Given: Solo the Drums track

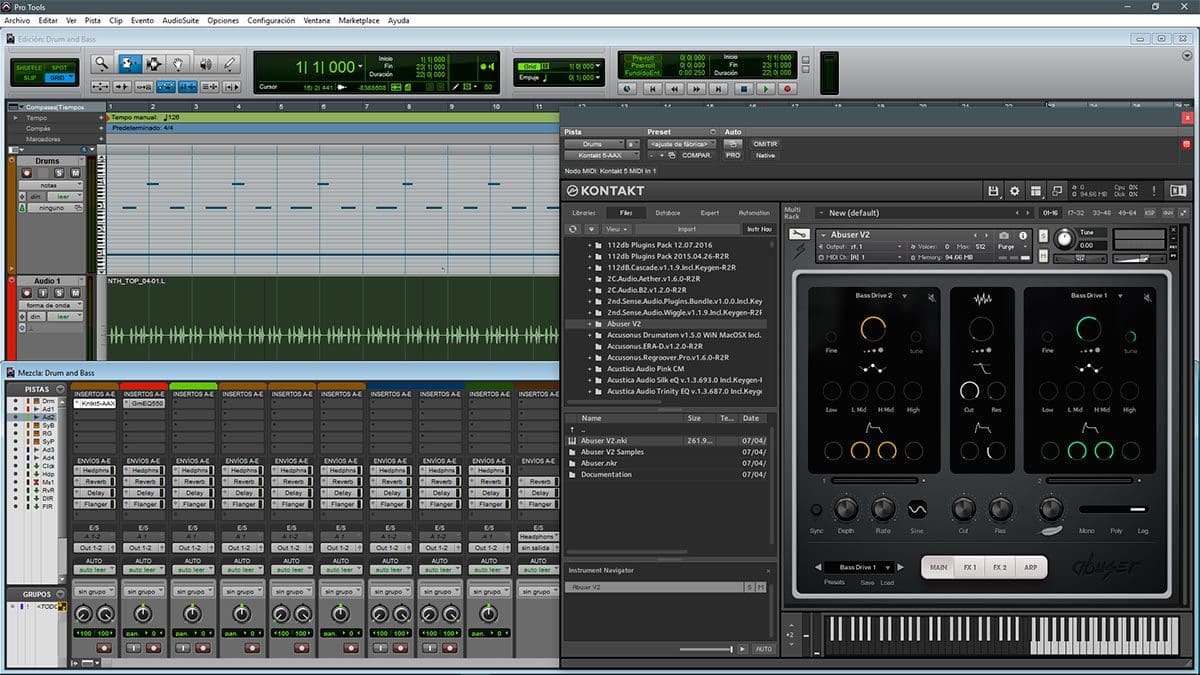Looking at the screenshot, I should click(x=59, y=173).
